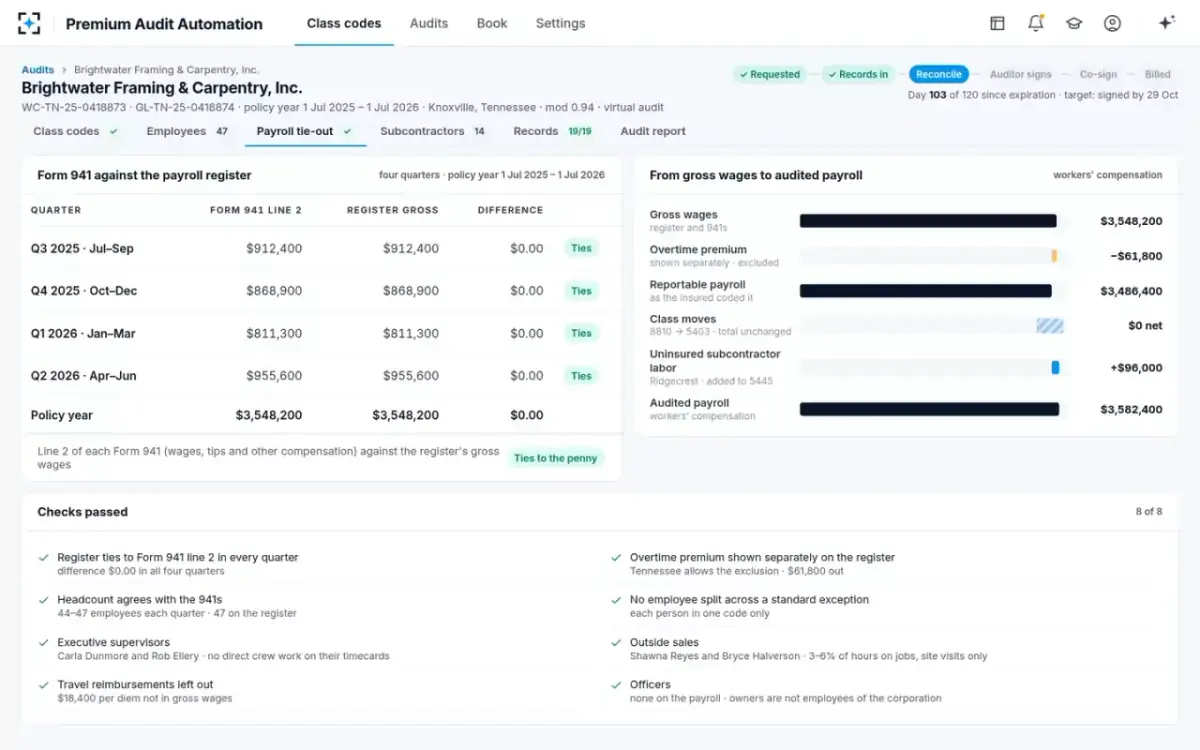Image resolution: width=1200 pixels, height=750 pixels.
Task: Click the Brightwater Framing & Carpentry breadcrumb
Action: (166, 70)
